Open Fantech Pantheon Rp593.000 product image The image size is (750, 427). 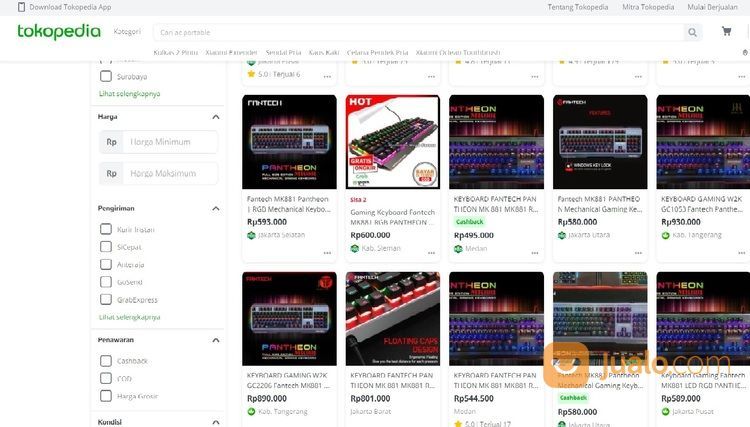[x=289, y=142]
